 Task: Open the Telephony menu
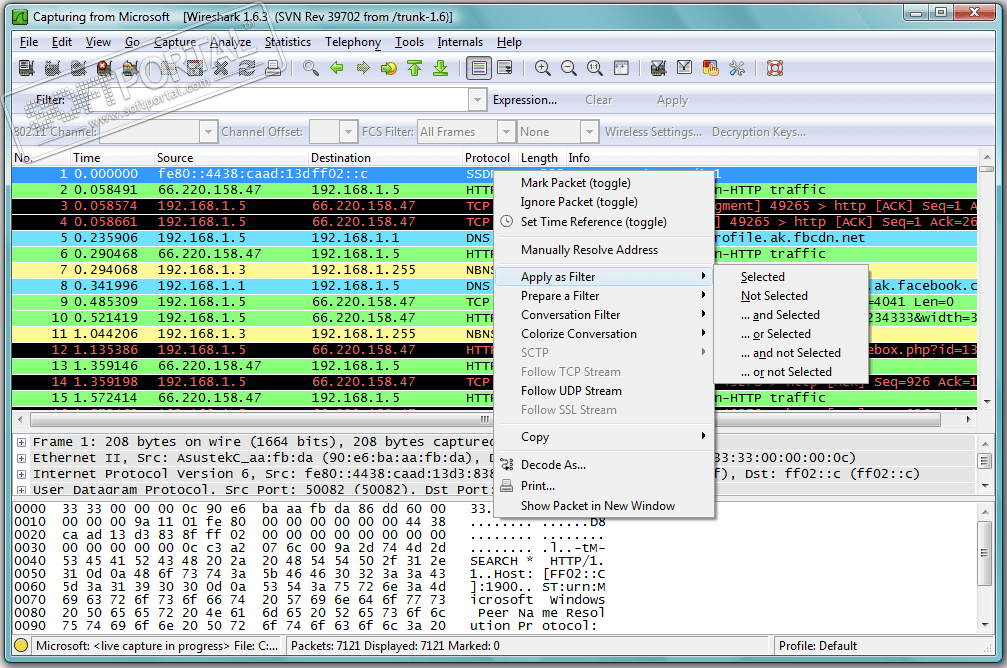353,42
